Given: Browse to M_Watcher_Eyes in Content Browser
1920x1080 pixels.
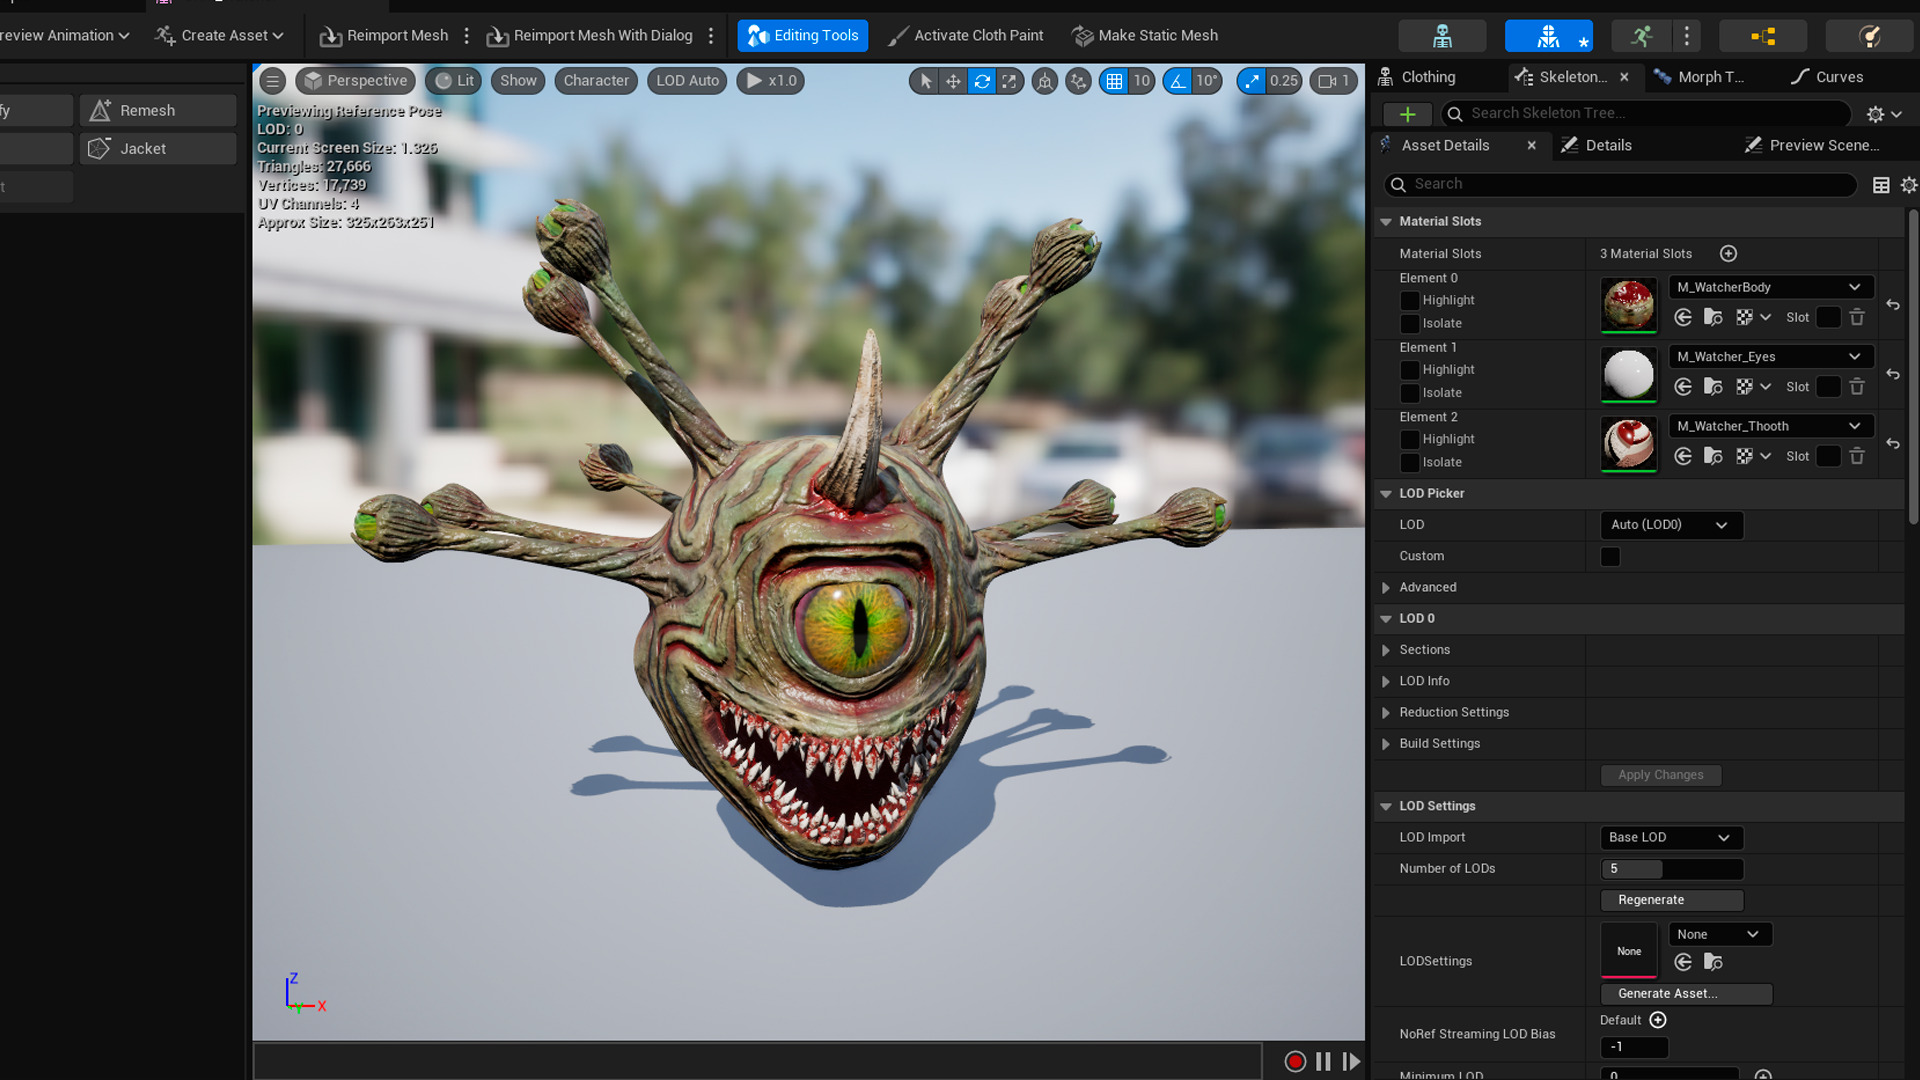Looking at the screenshot, I should [1713, 387].
